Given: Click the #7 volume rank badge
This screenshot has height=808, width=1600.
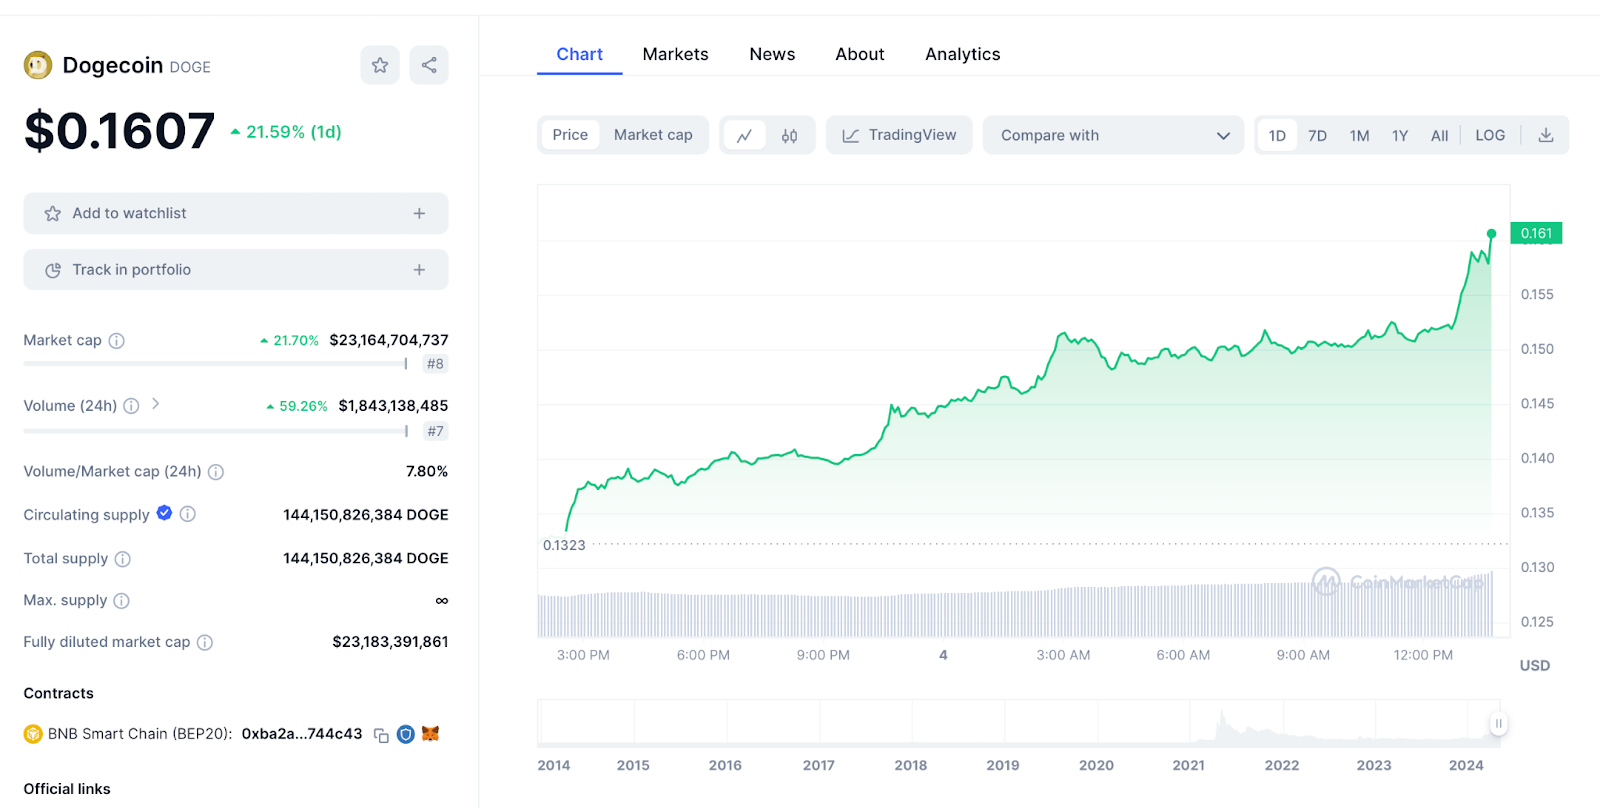Looking at the screenshot, I should click(x=435, y=432).
